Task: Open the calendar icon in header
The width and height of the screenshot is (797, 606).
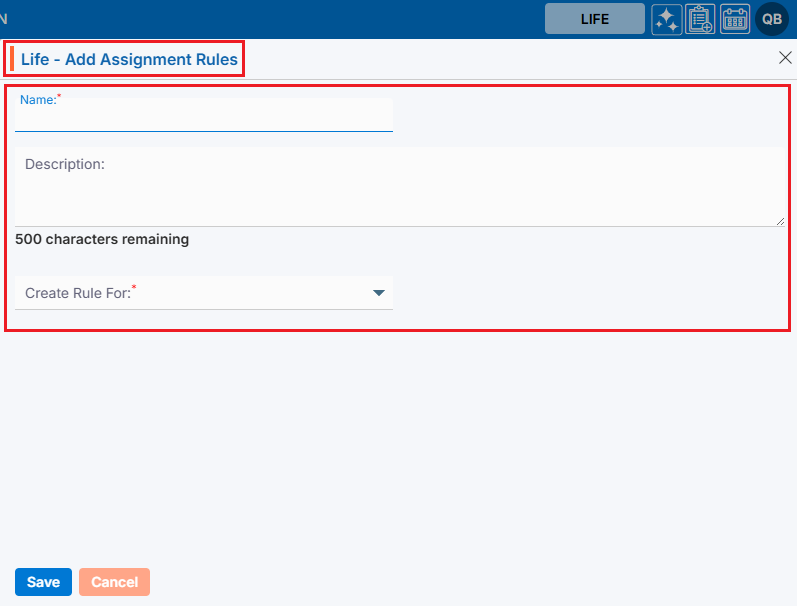Action: [735, 19]
